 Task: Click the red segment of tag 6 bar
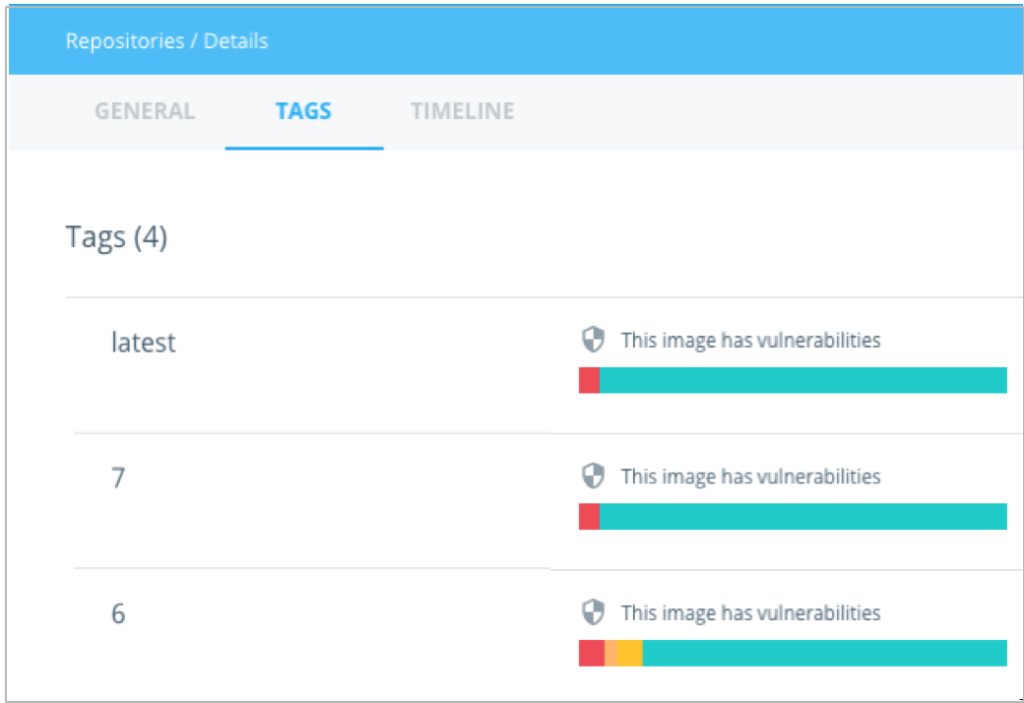click(591, 652)
